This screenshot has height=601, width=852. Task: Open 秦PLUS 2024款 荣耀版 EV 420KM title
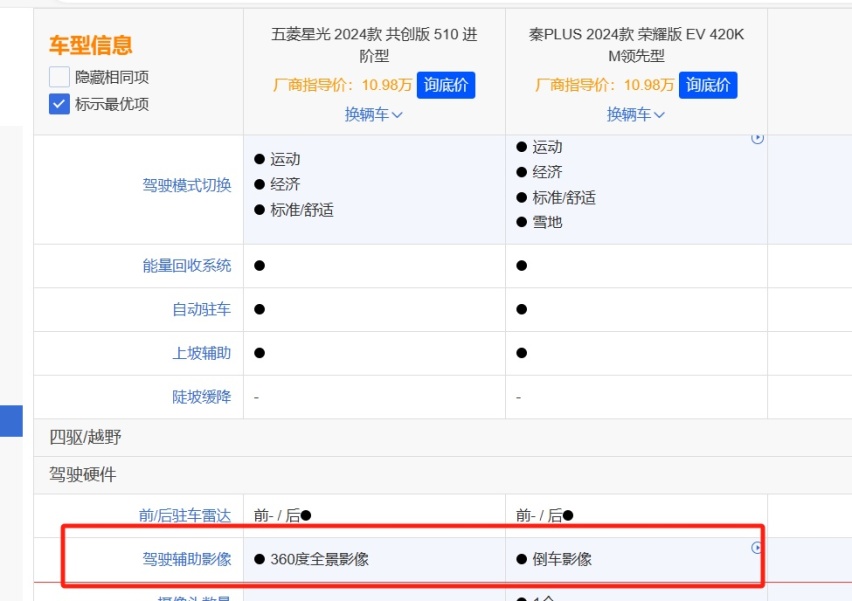(x=636, y=45)
